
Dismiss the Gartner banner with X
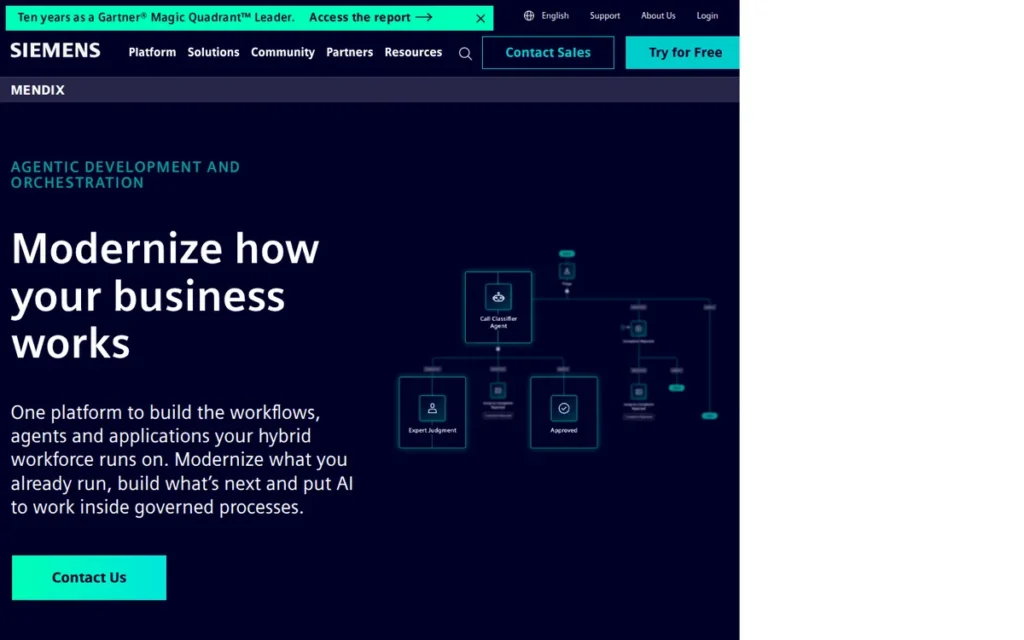[481, 18]
